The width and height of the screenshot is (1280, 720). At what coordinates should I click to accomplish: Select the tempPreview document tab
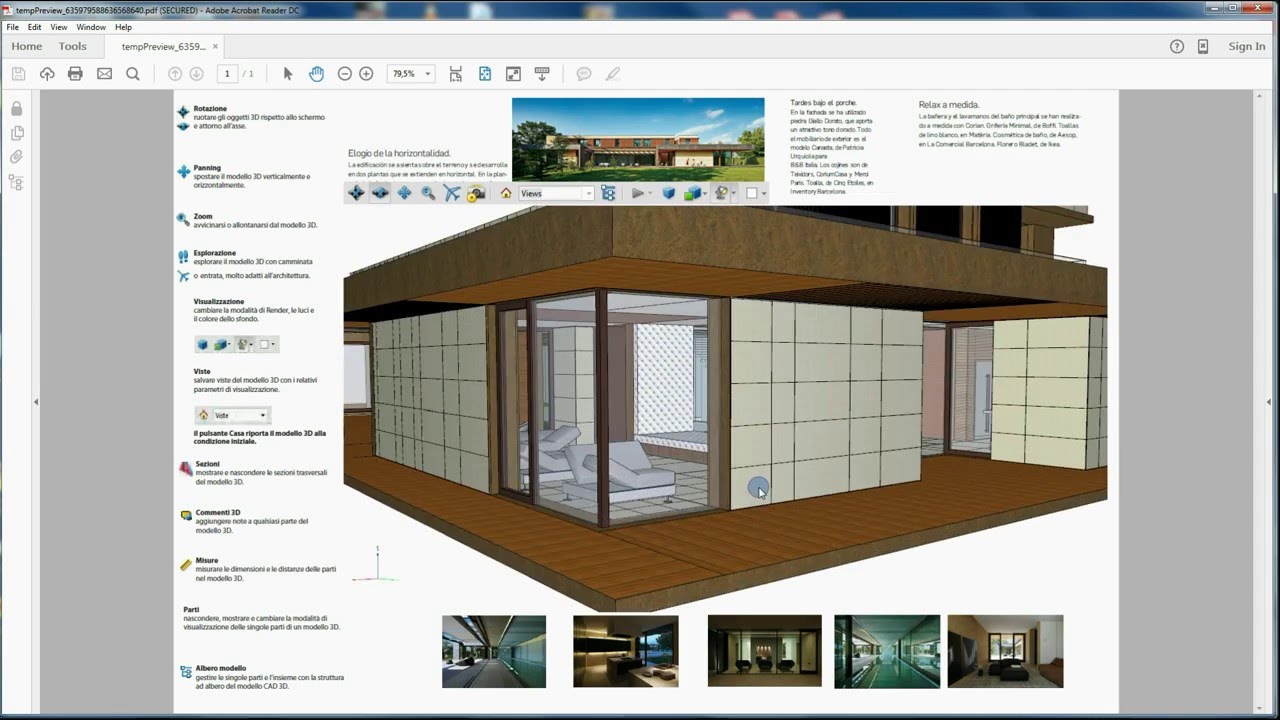coord(163,46)
